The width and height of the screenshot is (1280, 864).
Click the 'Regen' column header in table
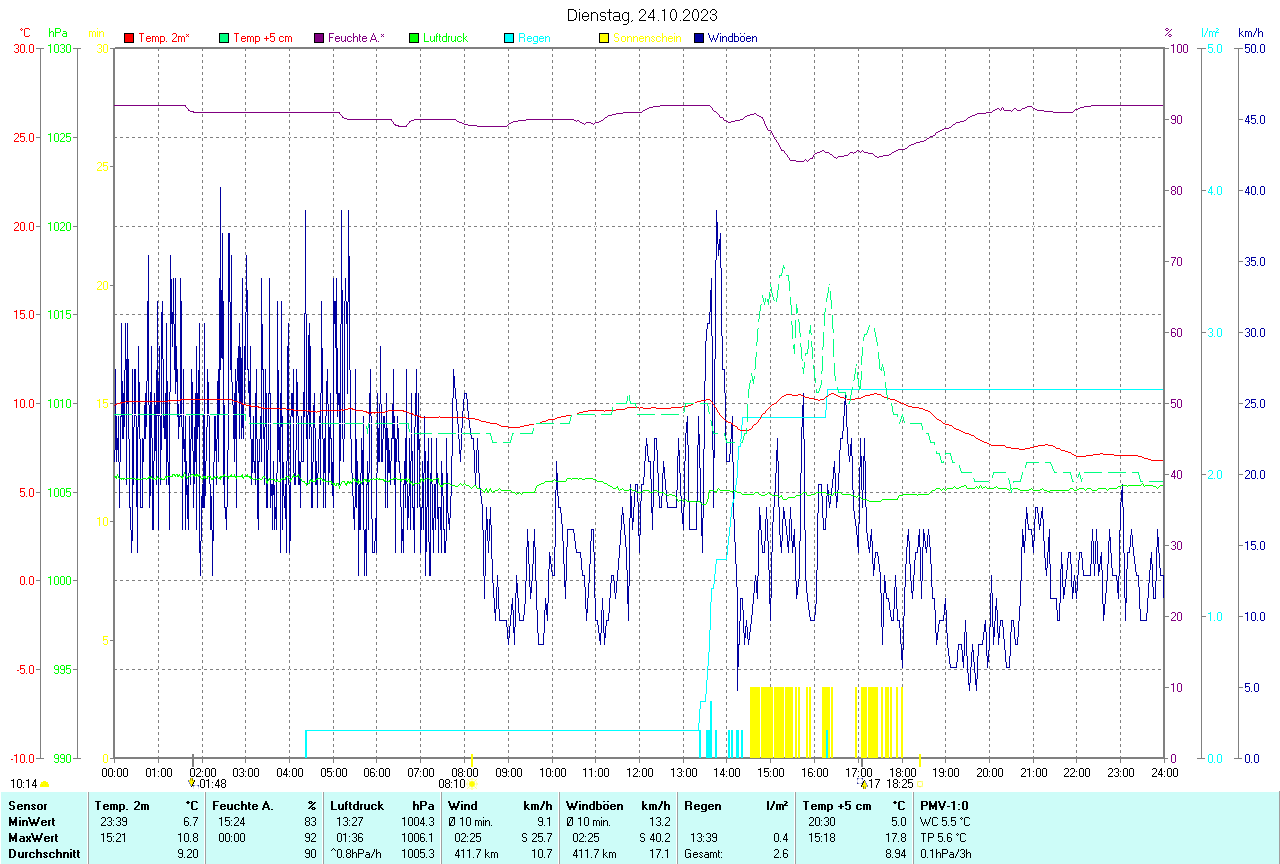(703, 805)
